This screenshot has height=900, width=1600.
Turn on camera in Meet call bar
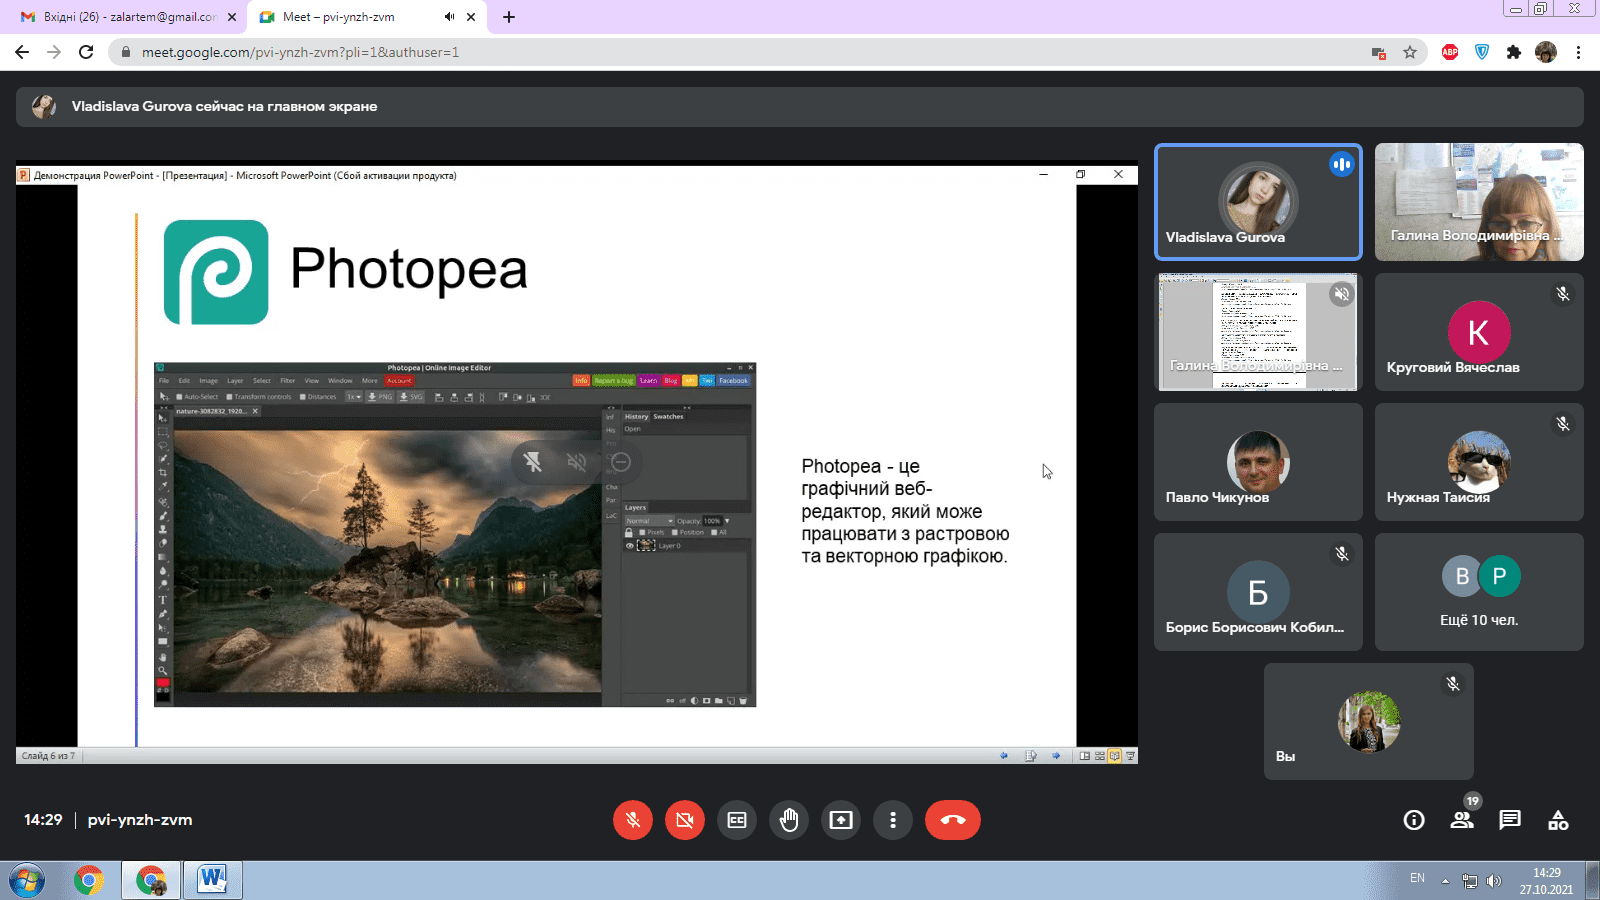coord(685,820)
